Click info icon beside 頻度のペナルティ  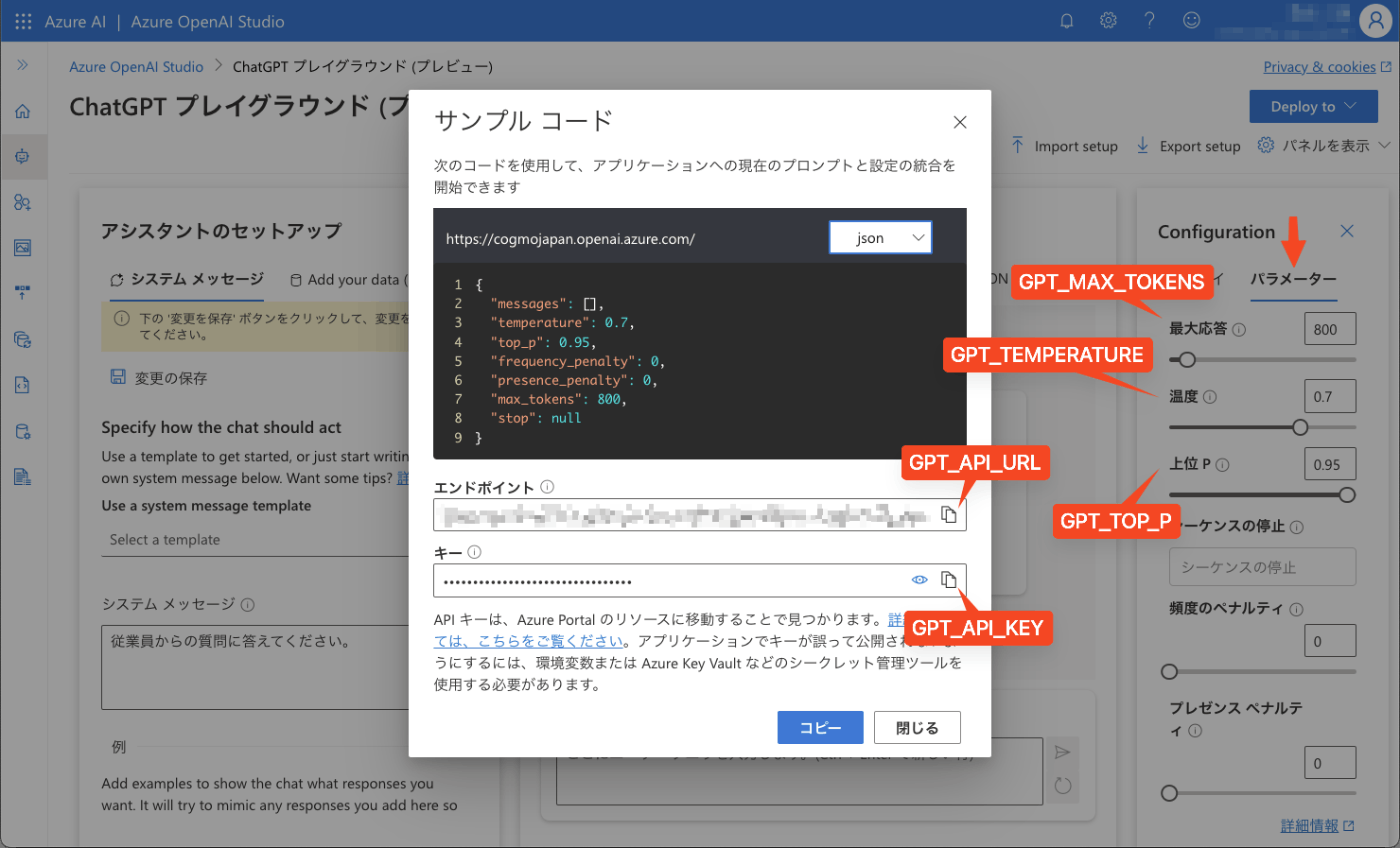tap(1296, 609)
